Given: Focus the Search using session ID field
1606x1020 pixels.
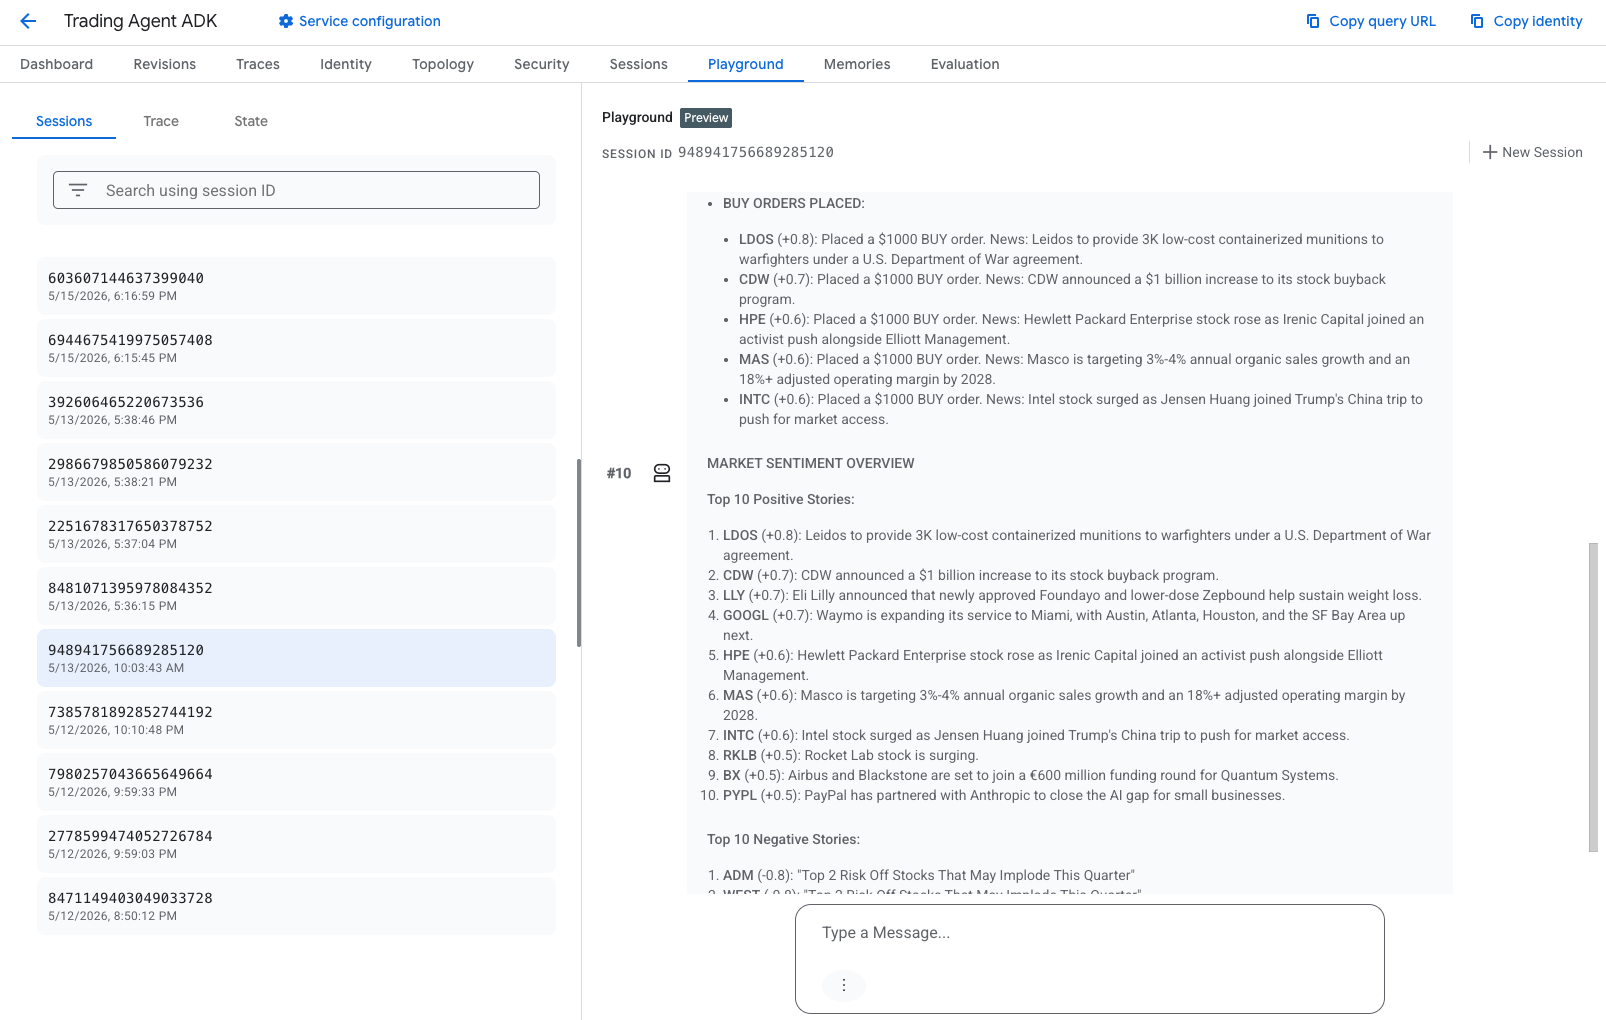Looking at the screenshot, I should [x=296, y=190].
